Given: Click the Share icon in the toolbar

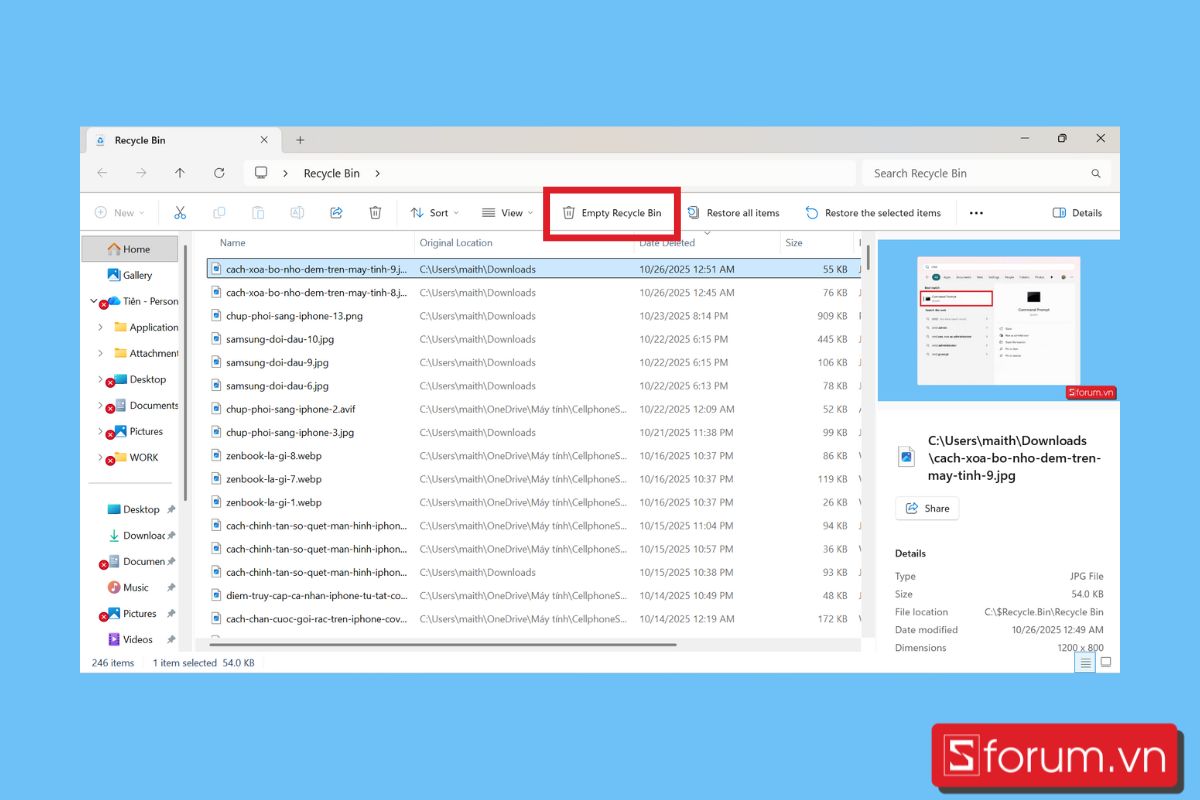Looking at the screenshot, I should click(336, 213).
